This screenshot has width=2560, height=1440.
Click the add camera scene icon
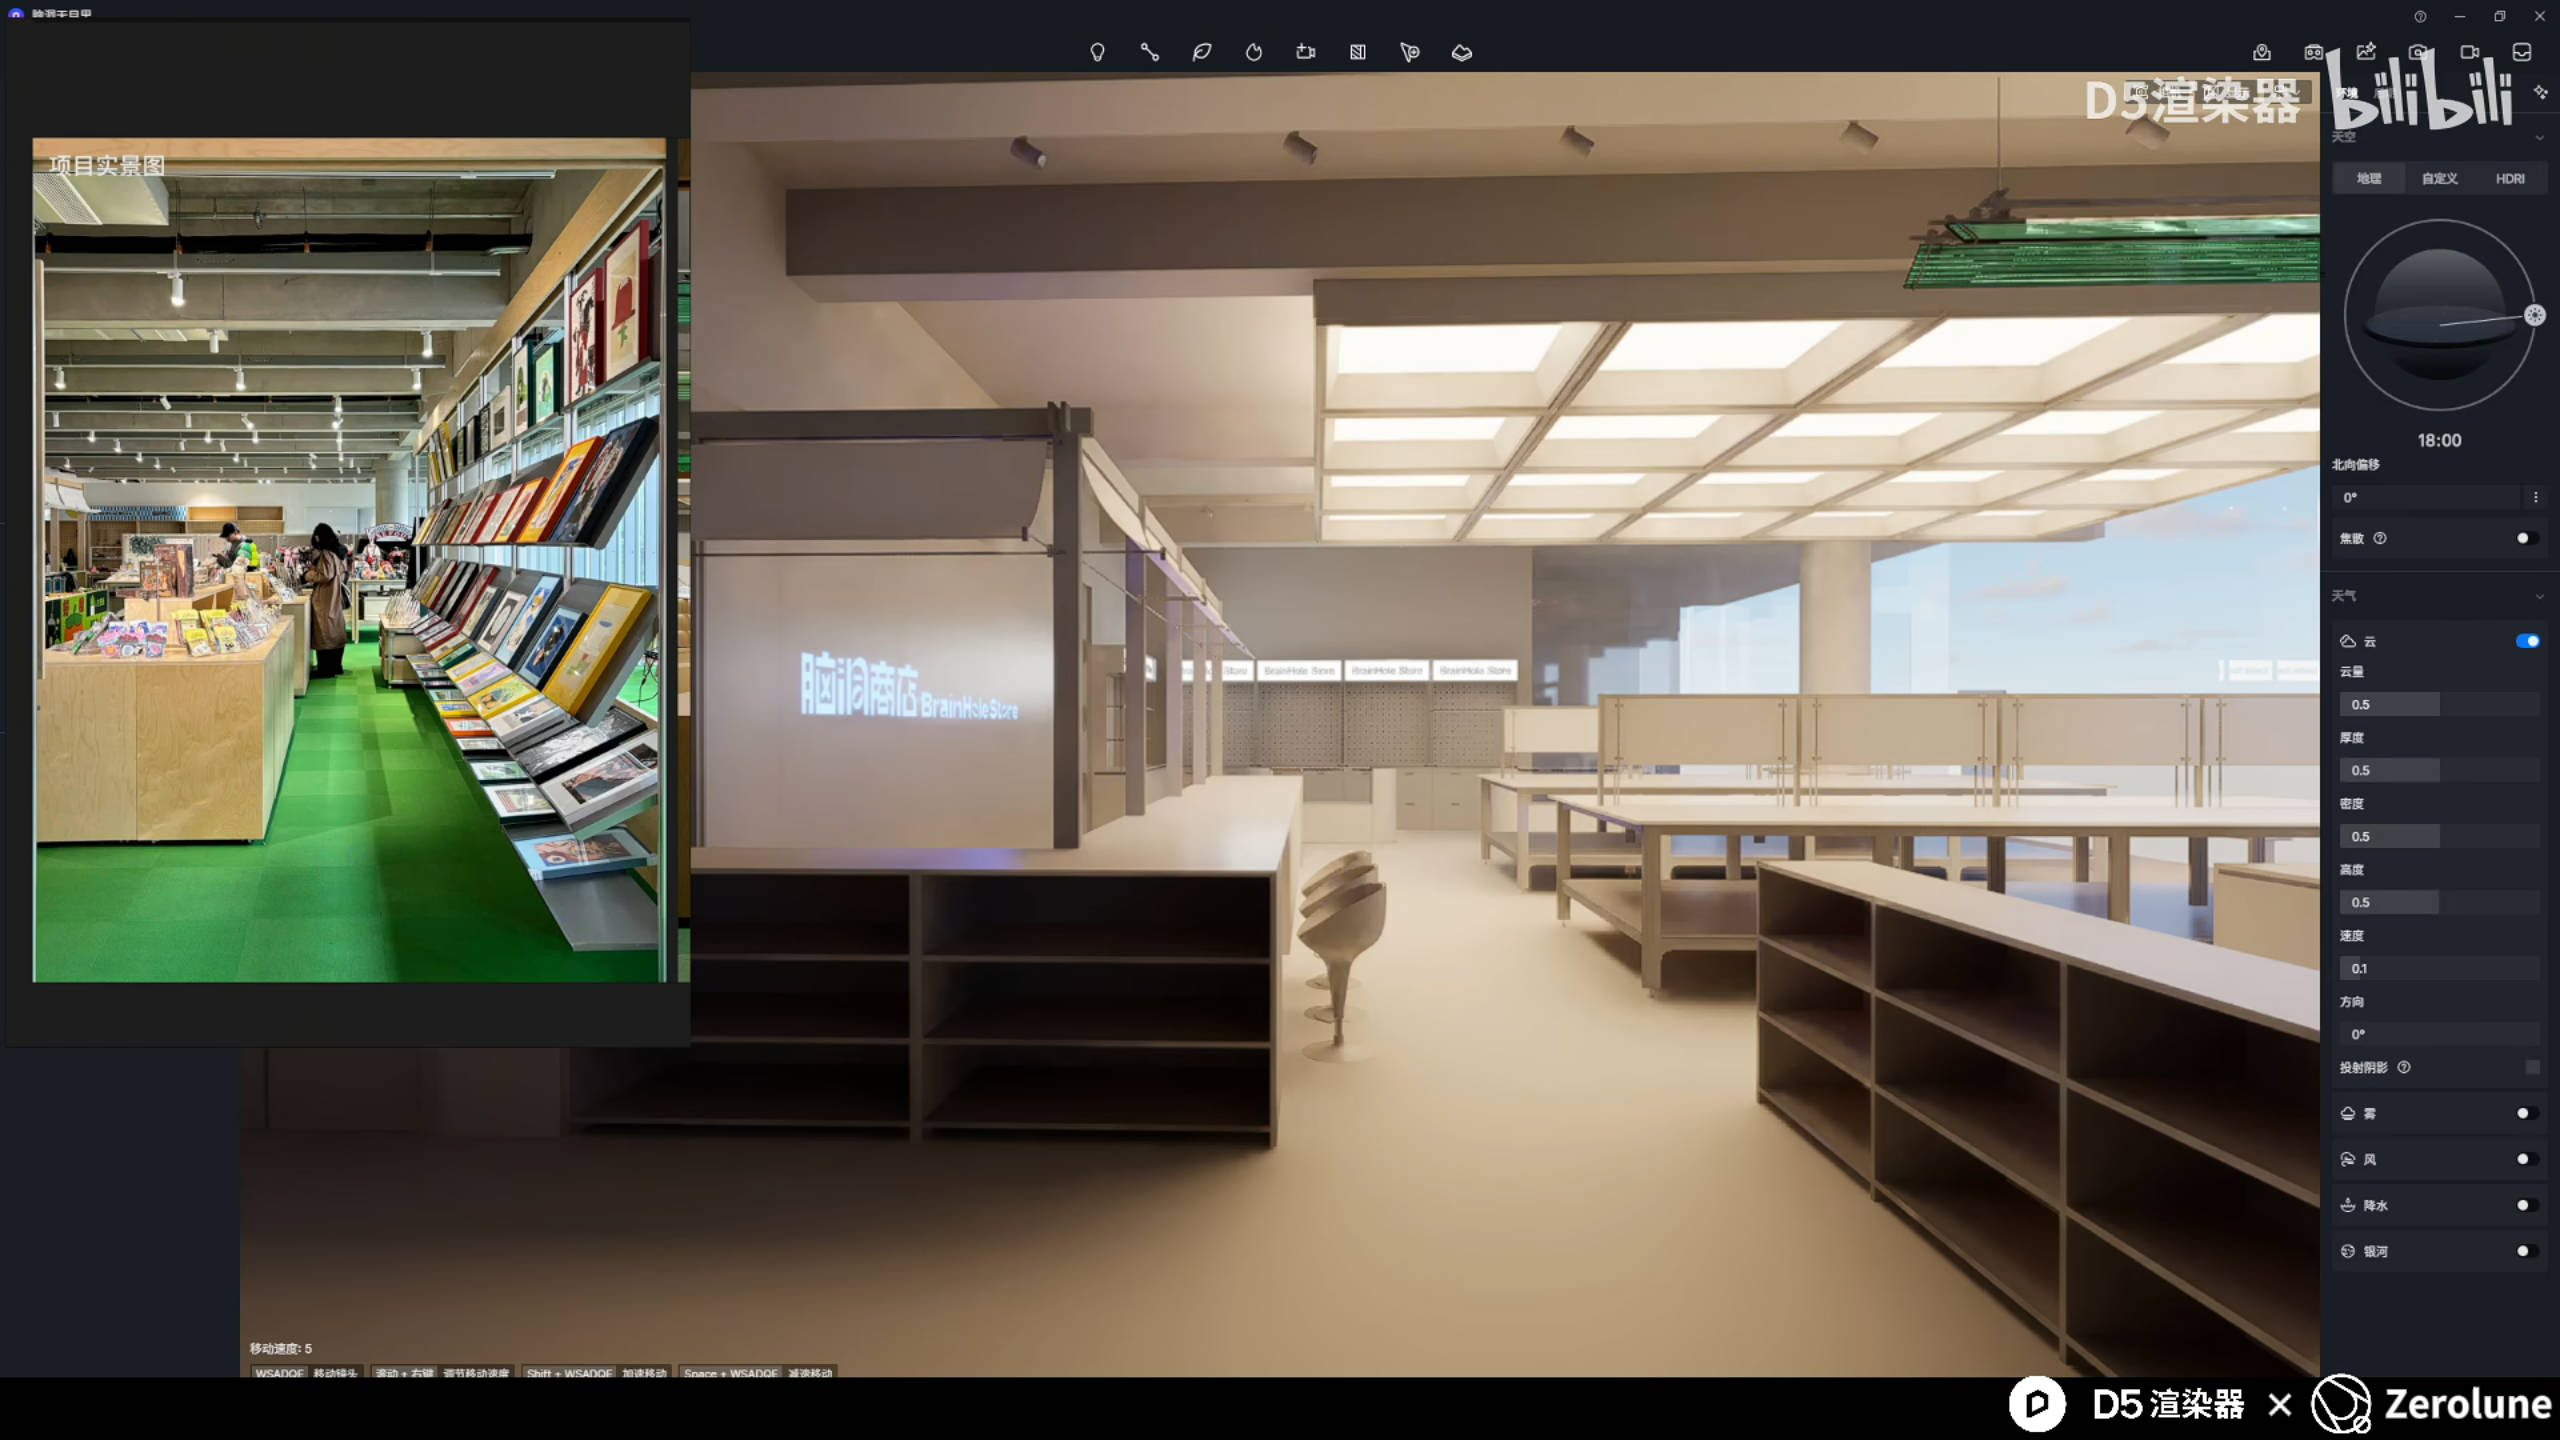1306,52
